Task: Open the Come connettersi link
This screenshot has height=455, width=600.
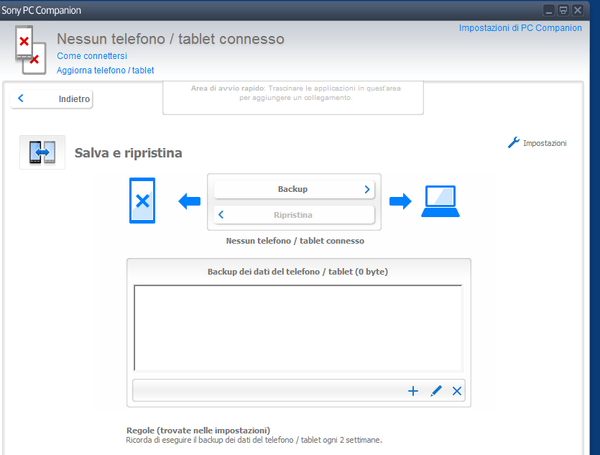Action: pos(92,56)
